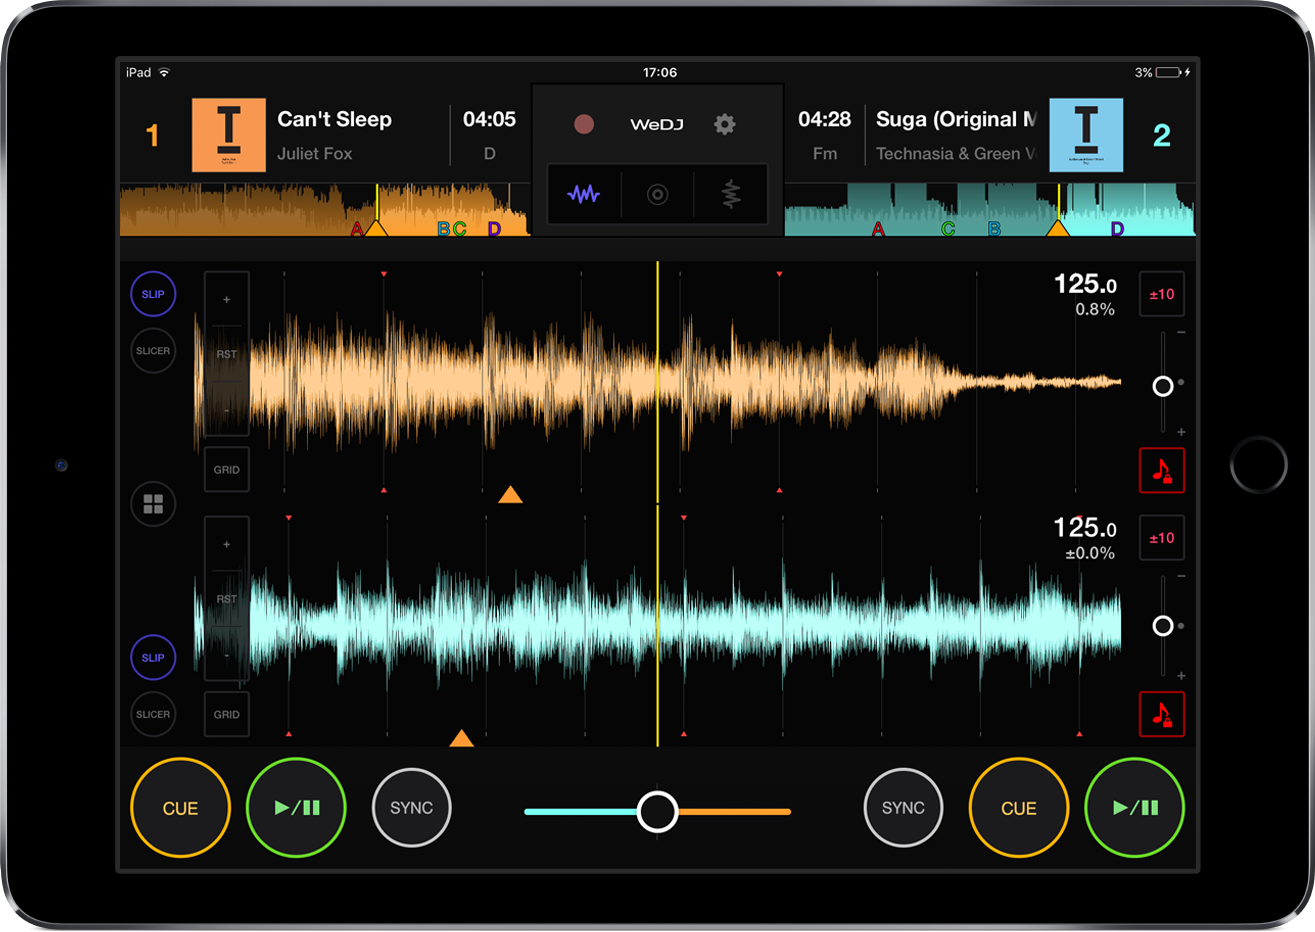Start recording with the red record button
This screenshot has width=1315, height=932.
[x=584, y=124]
